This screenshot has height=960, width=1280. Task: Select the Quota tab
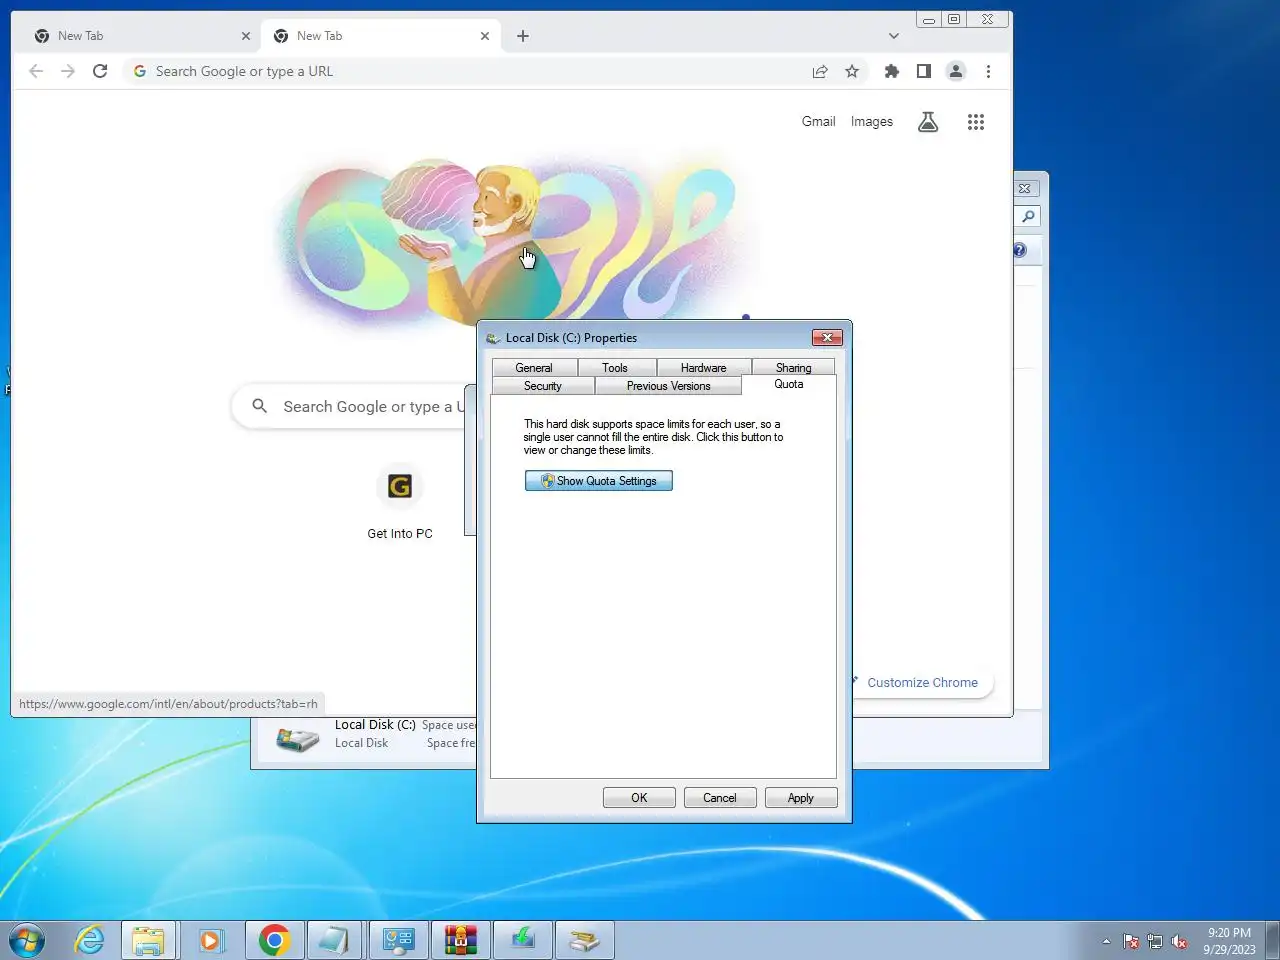pyautogui.click(x=789, y=384)
